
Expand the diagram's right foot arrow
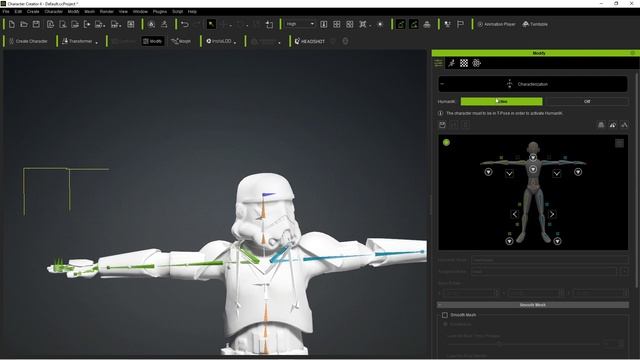(x=558, y=241)
